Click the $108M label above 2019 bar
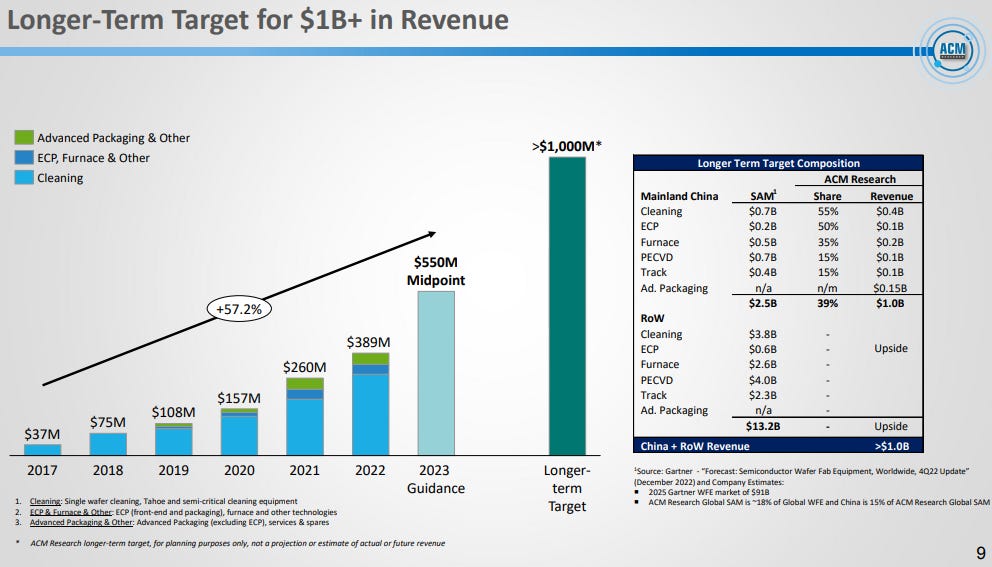 pyautogui.click(x=173, y=412)
